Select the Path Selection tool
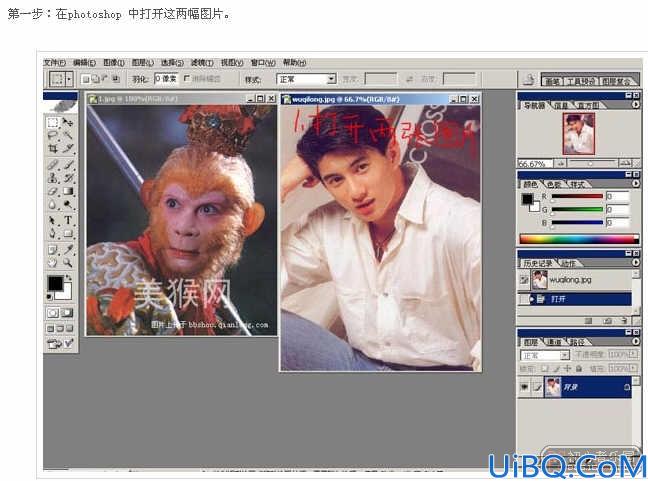This screenshot has width=648, height=481. point(53,220)
